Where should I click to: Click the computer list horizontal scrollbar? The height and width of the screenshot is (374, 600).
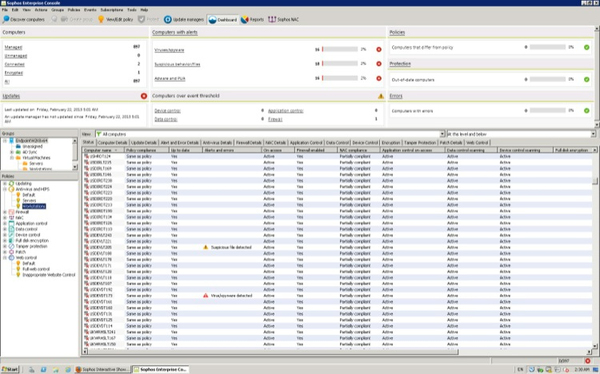click(272, 351)
